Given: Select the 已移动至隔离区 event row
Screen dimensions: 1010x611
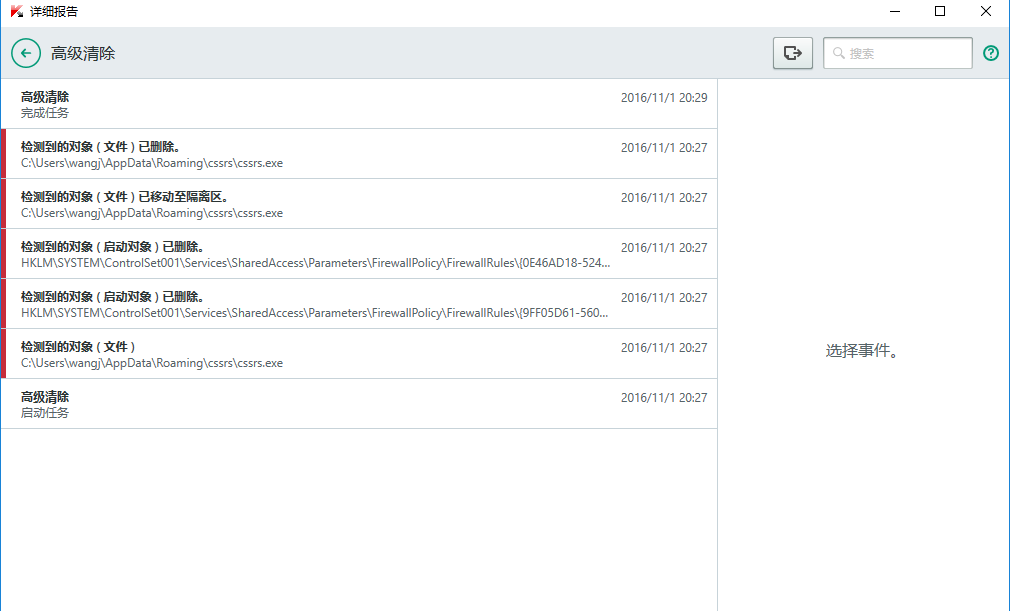Looking at the screenshot, I should click(x=300, y=204).
